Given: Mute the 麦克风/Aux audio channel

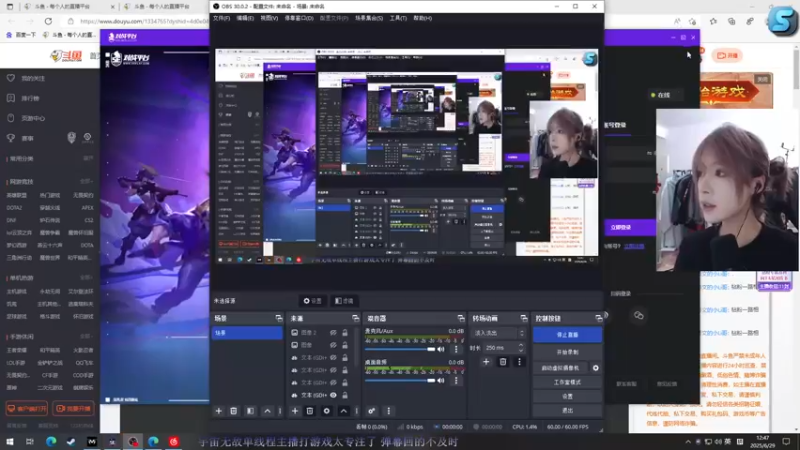Looking at the screenshot, I should click(x=441, y=349).
